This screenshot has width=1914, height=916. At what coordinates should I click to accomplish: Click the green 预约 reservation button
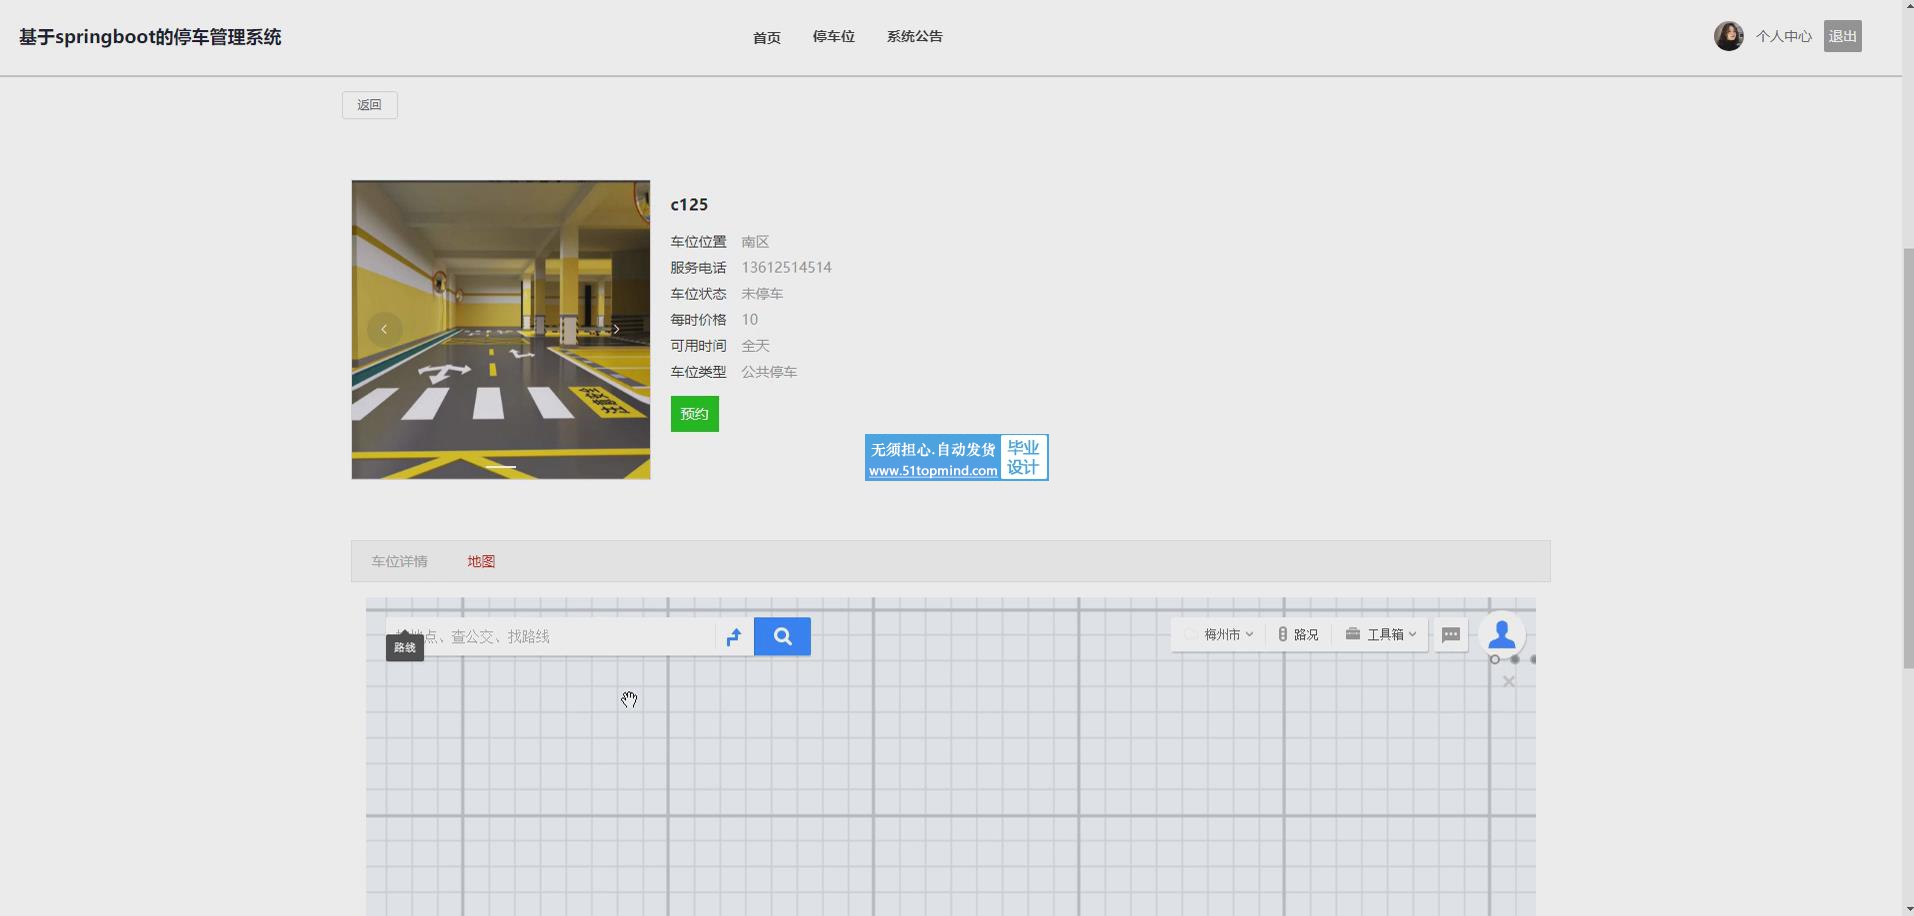pos(695,414)
